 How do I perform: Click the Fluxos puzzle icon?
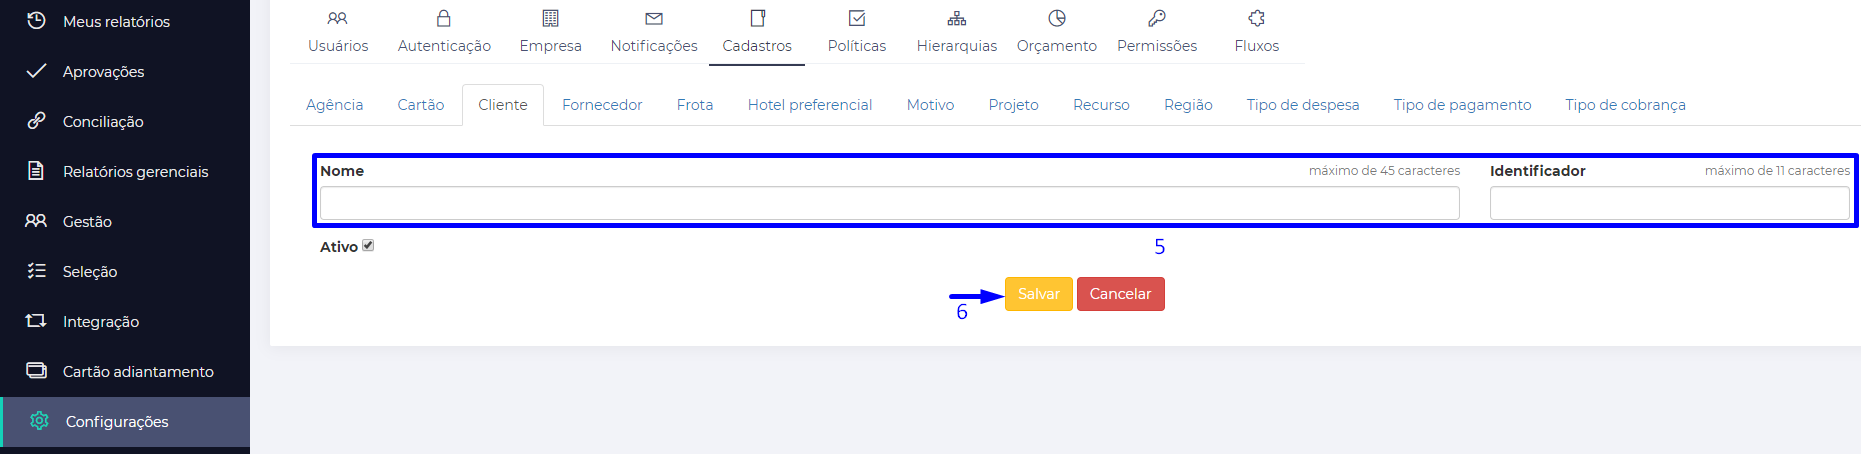point(1257,18)
